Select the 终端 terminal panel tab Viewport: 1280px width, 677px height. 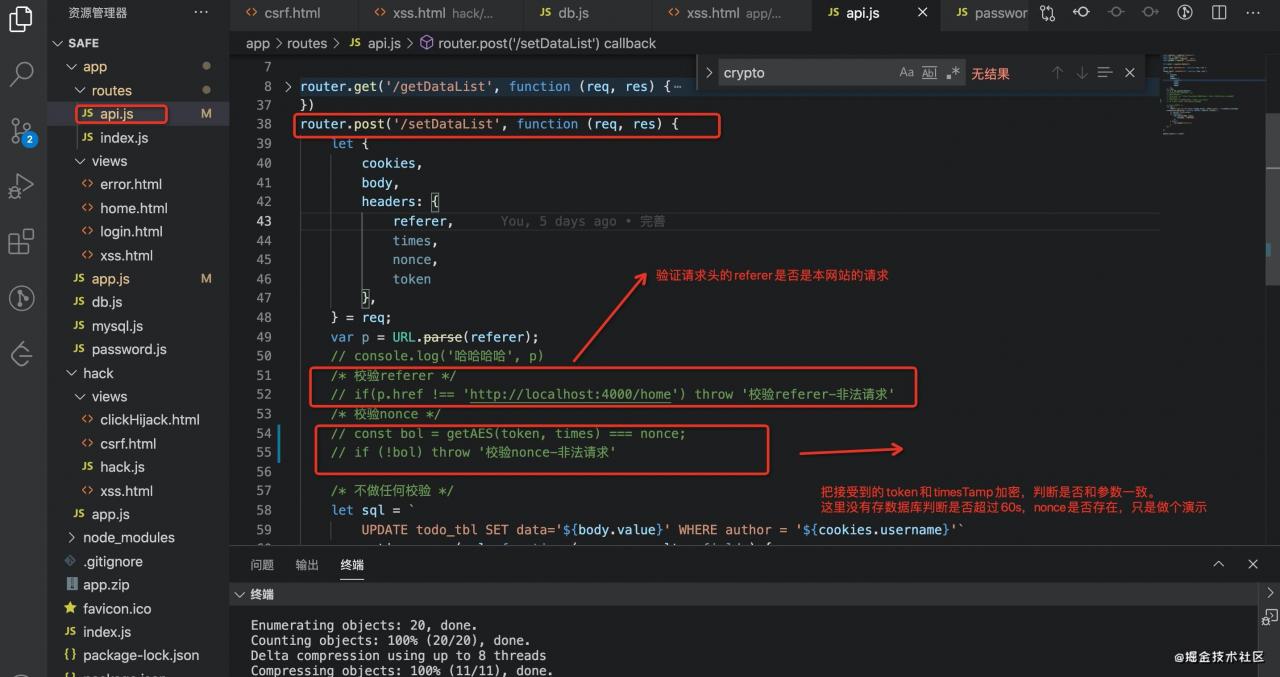352,564
